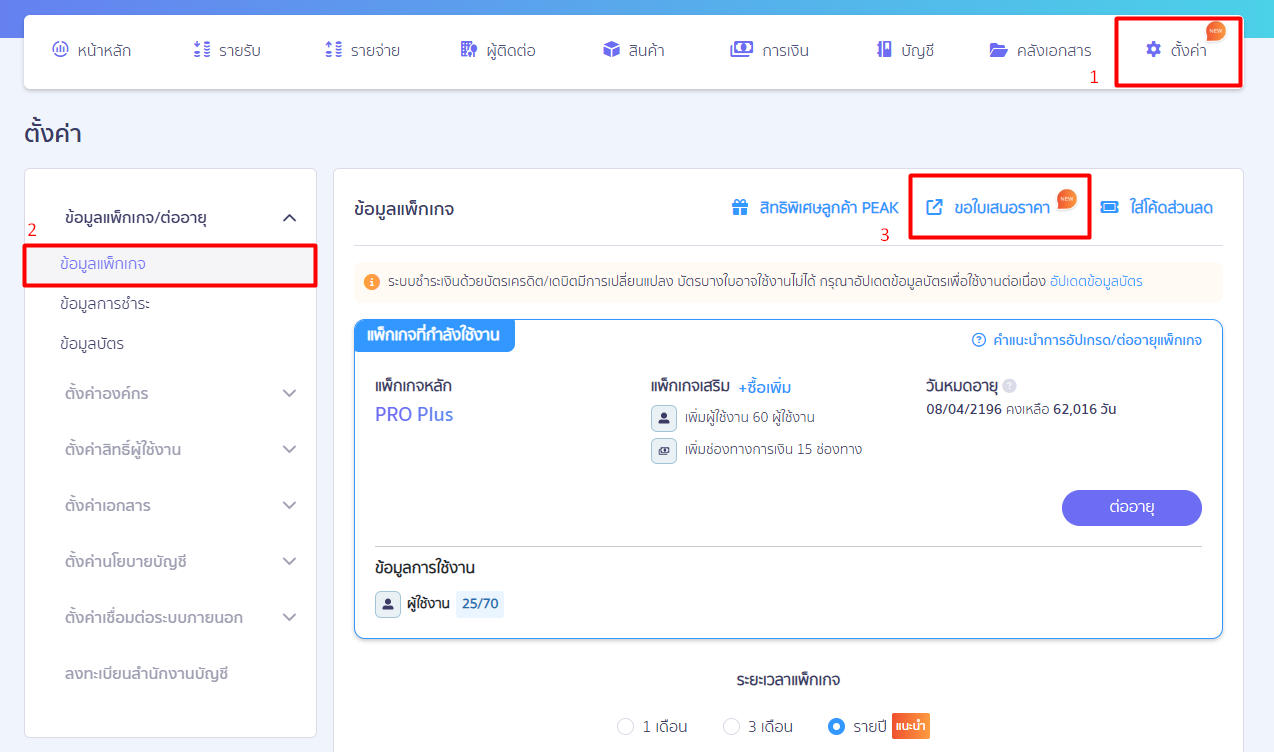Image resolution: width=1274 pixels, height=752 pixels.
Task: Click the external link icon for ขอใบเสนอราคา
Action: [x=934, y=207]
